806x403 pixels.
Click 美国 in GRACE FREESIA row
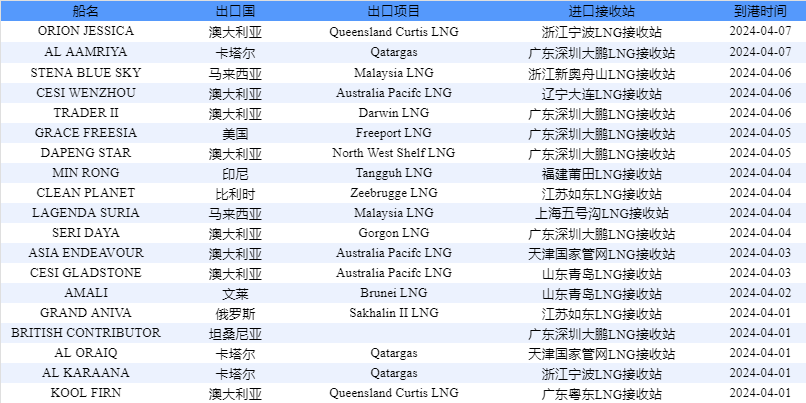(x=235, y=134)
